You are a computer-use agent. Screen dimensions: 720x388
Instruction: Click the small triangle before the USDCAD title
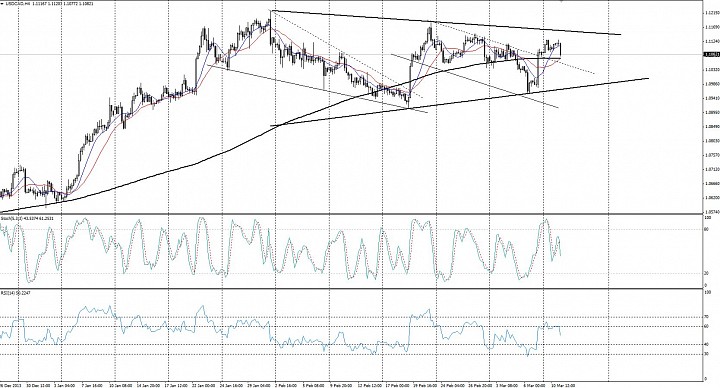(2, 4)
